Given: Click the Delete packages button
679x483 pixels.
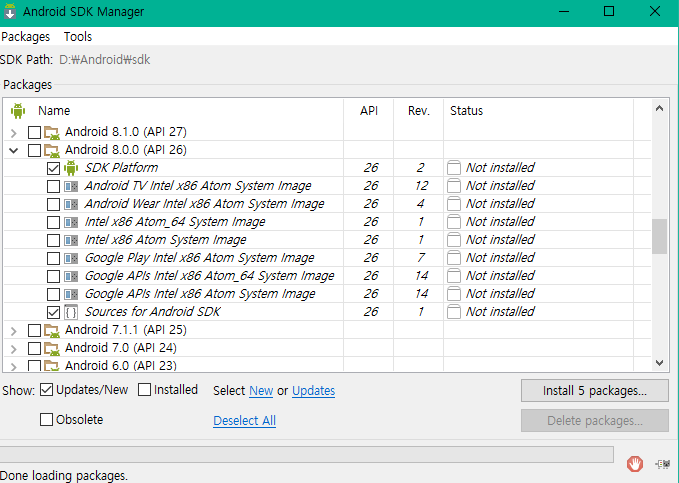Looking at the screenshot, I should click(x=595, y=421).
